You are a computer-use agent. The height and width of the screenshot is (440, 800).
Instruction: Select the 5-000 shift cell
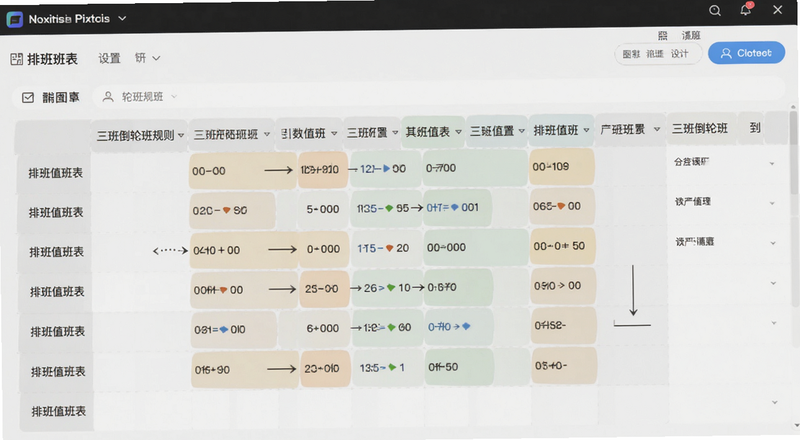click(322, 209)
